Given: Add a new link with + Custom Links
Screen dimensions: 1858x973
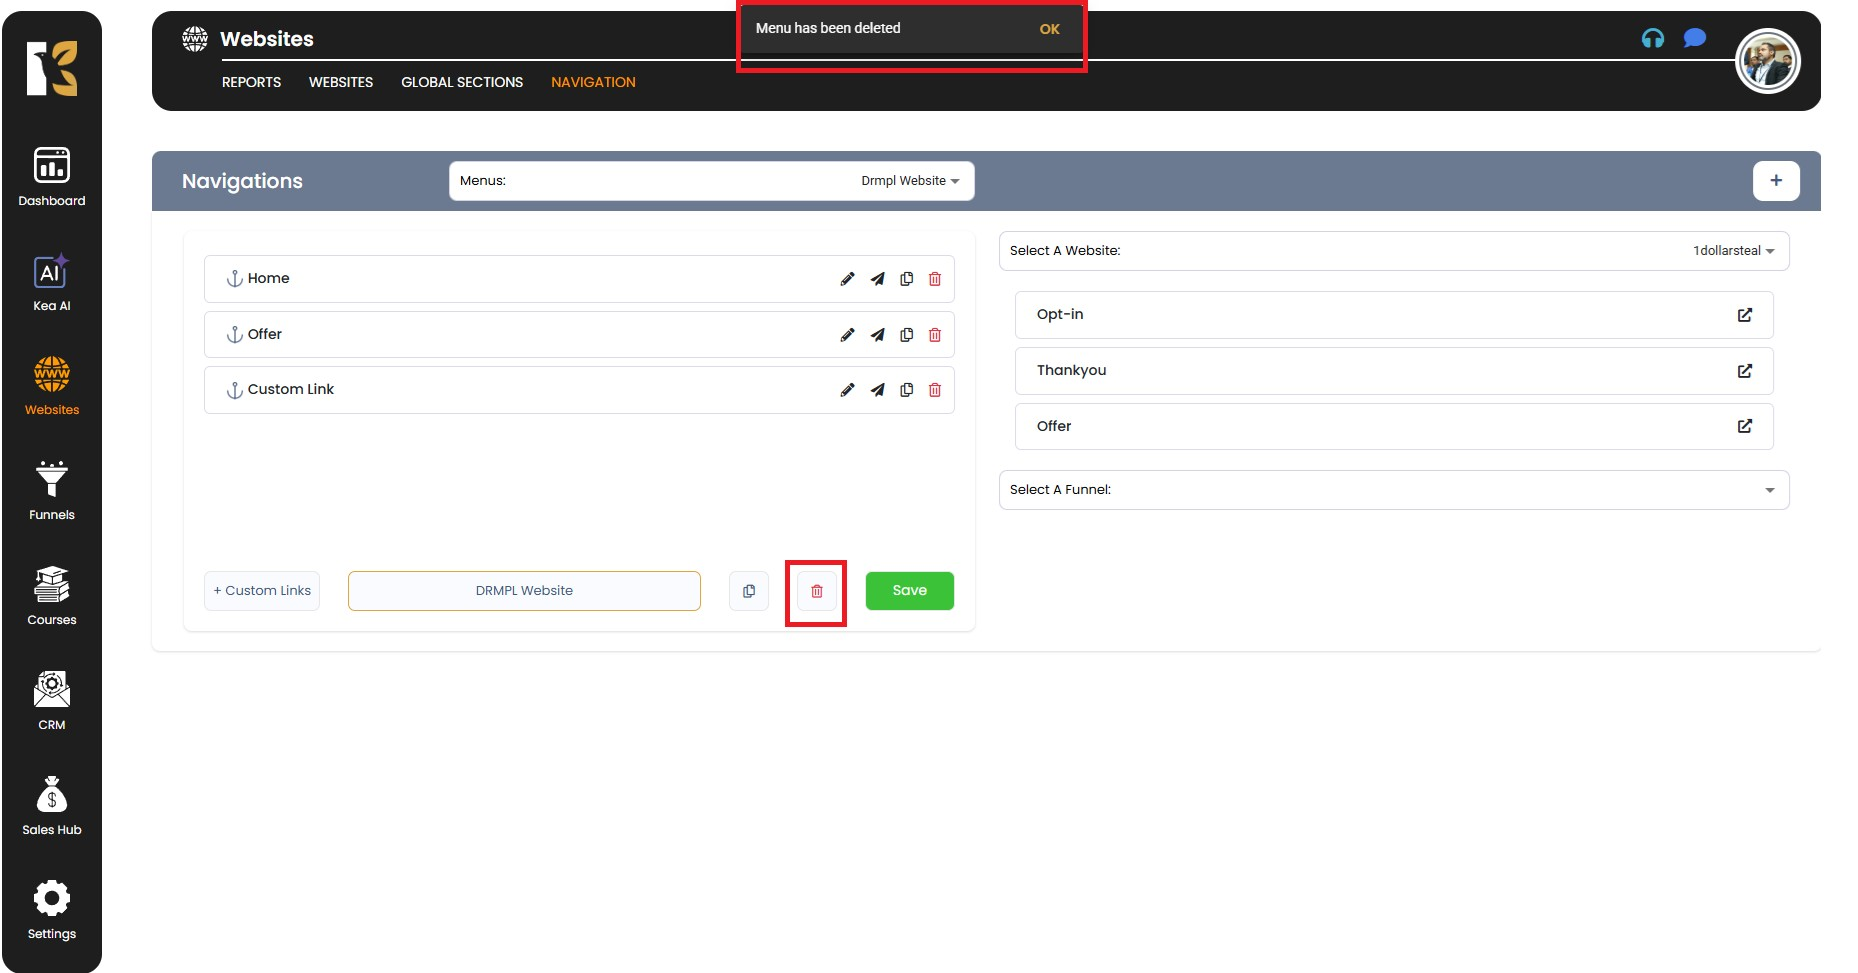Looking at the screenshot, I should [x=262, y=591].
